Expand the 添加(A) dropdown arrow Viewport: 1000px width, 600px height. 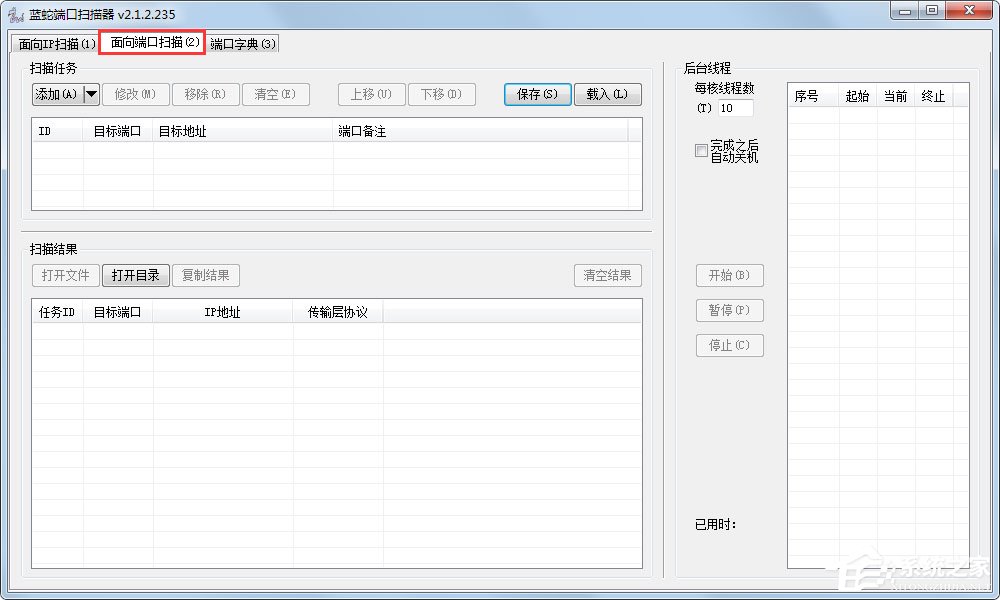(91, 94)
